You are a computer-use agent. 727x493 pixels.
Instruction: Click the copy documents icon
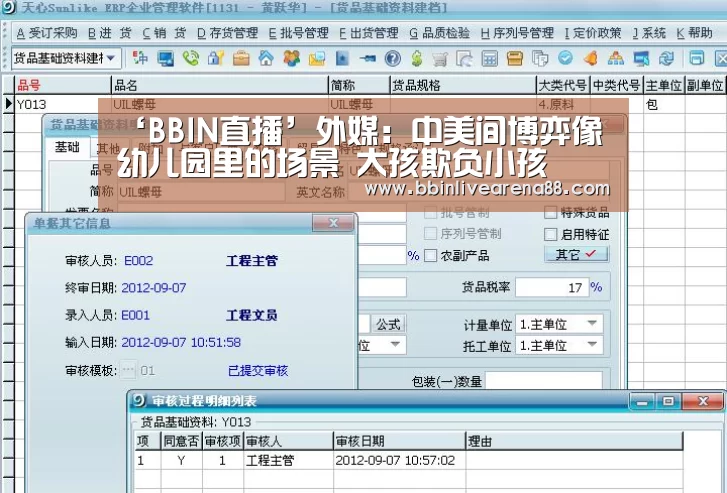[x=540, y=58]
